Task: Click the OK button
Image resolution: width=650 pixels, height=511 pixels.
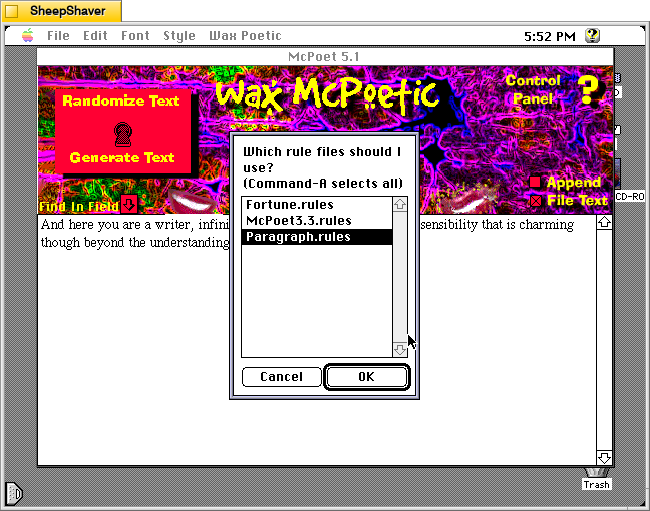Action: 366,377
